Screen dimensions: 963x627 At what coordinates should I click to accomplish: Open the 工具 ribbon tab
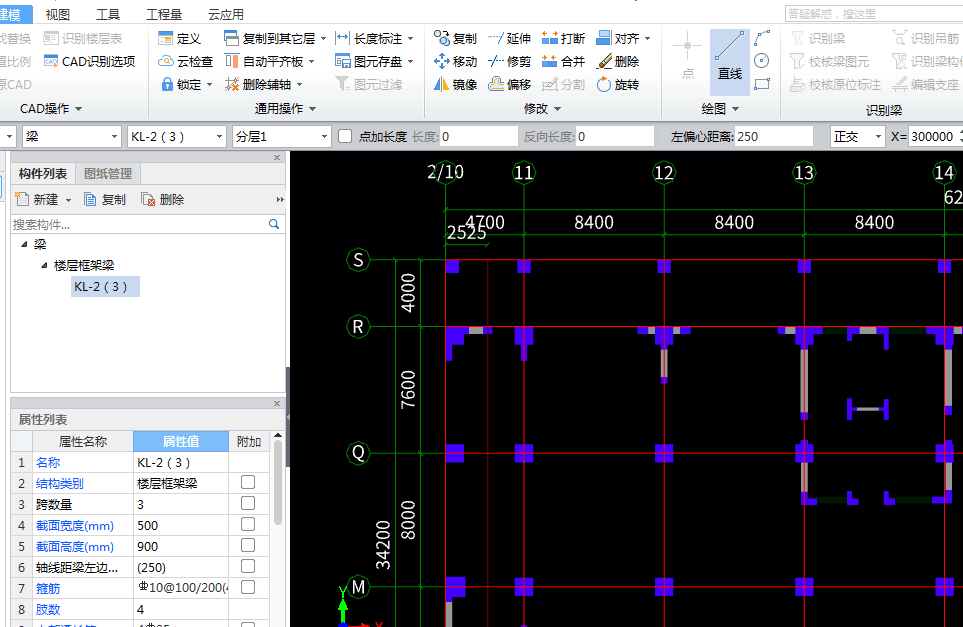(108, 14)
